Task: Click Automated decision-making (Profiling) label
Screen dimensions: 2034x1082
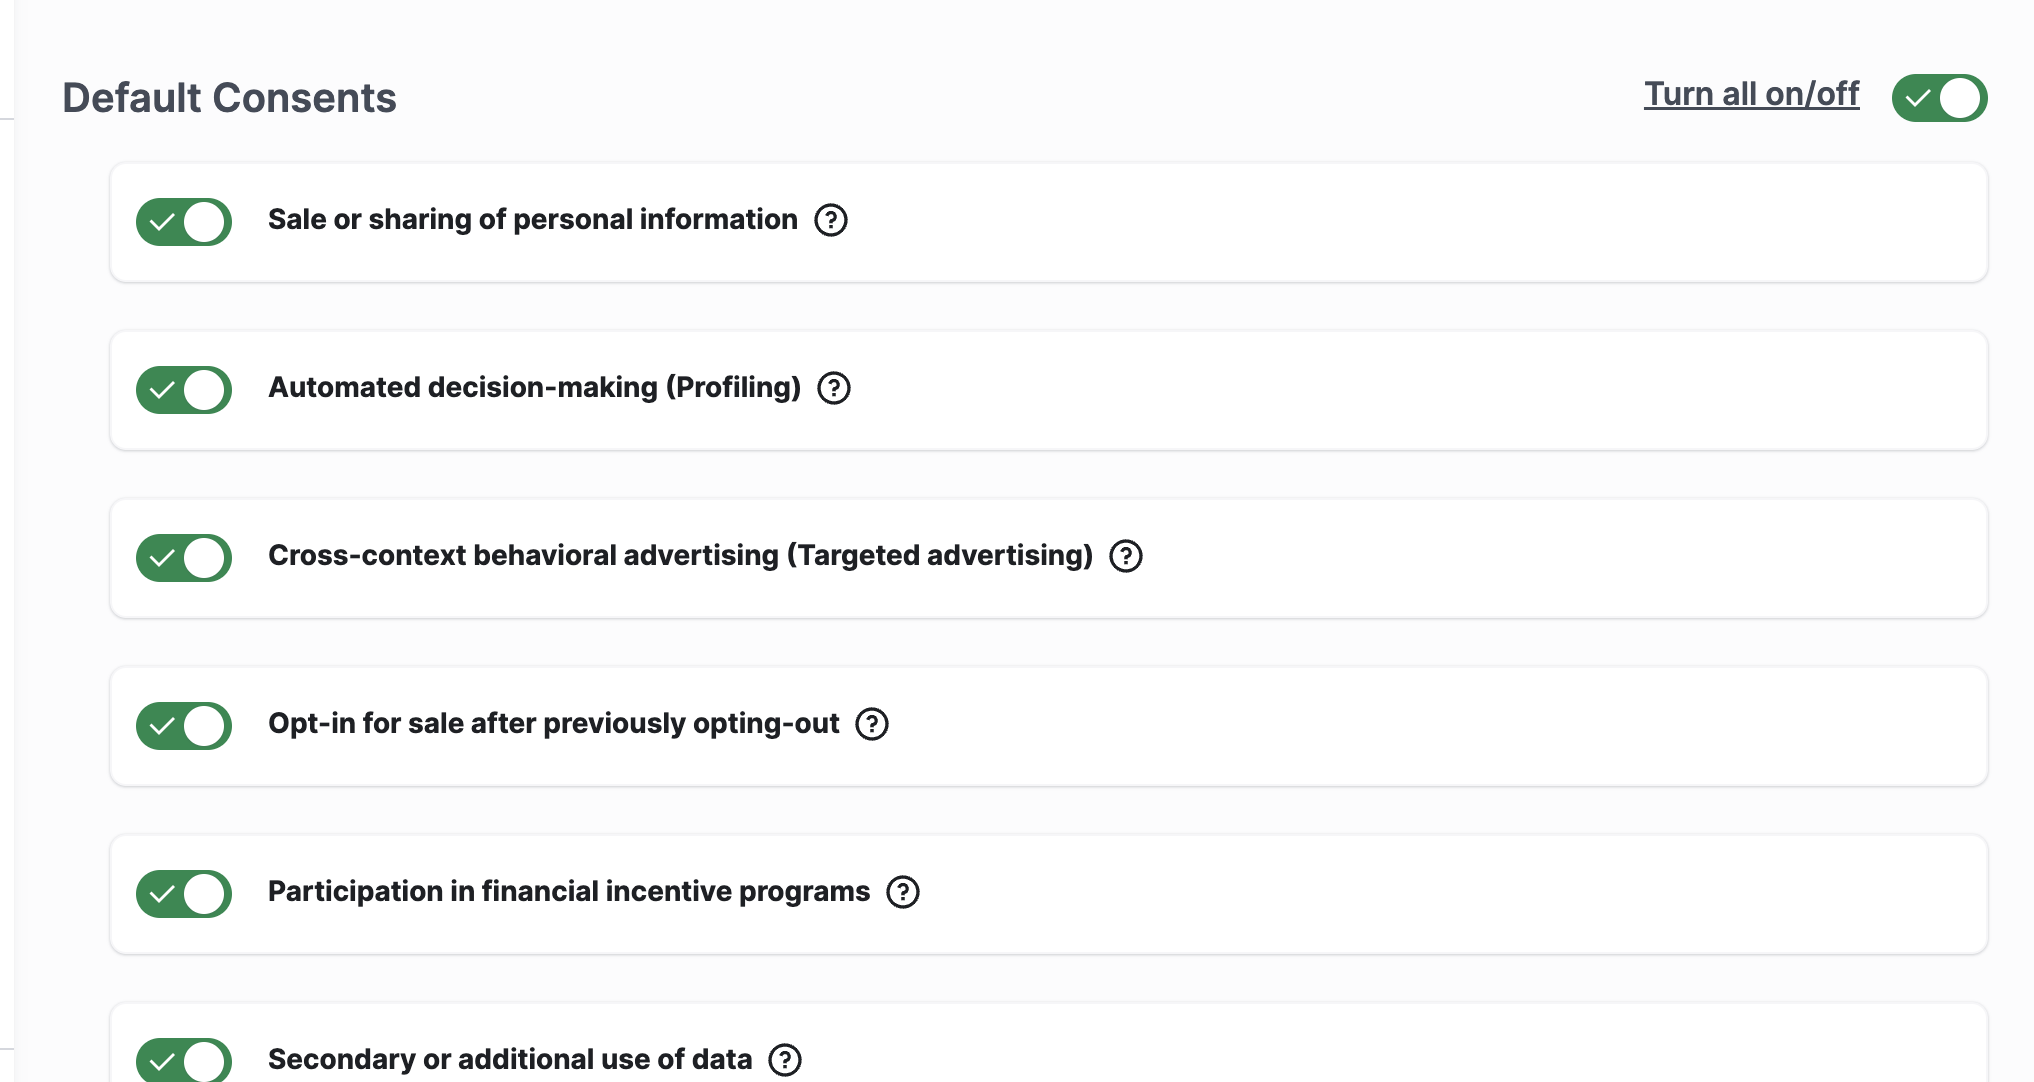Action: [534, 388]
